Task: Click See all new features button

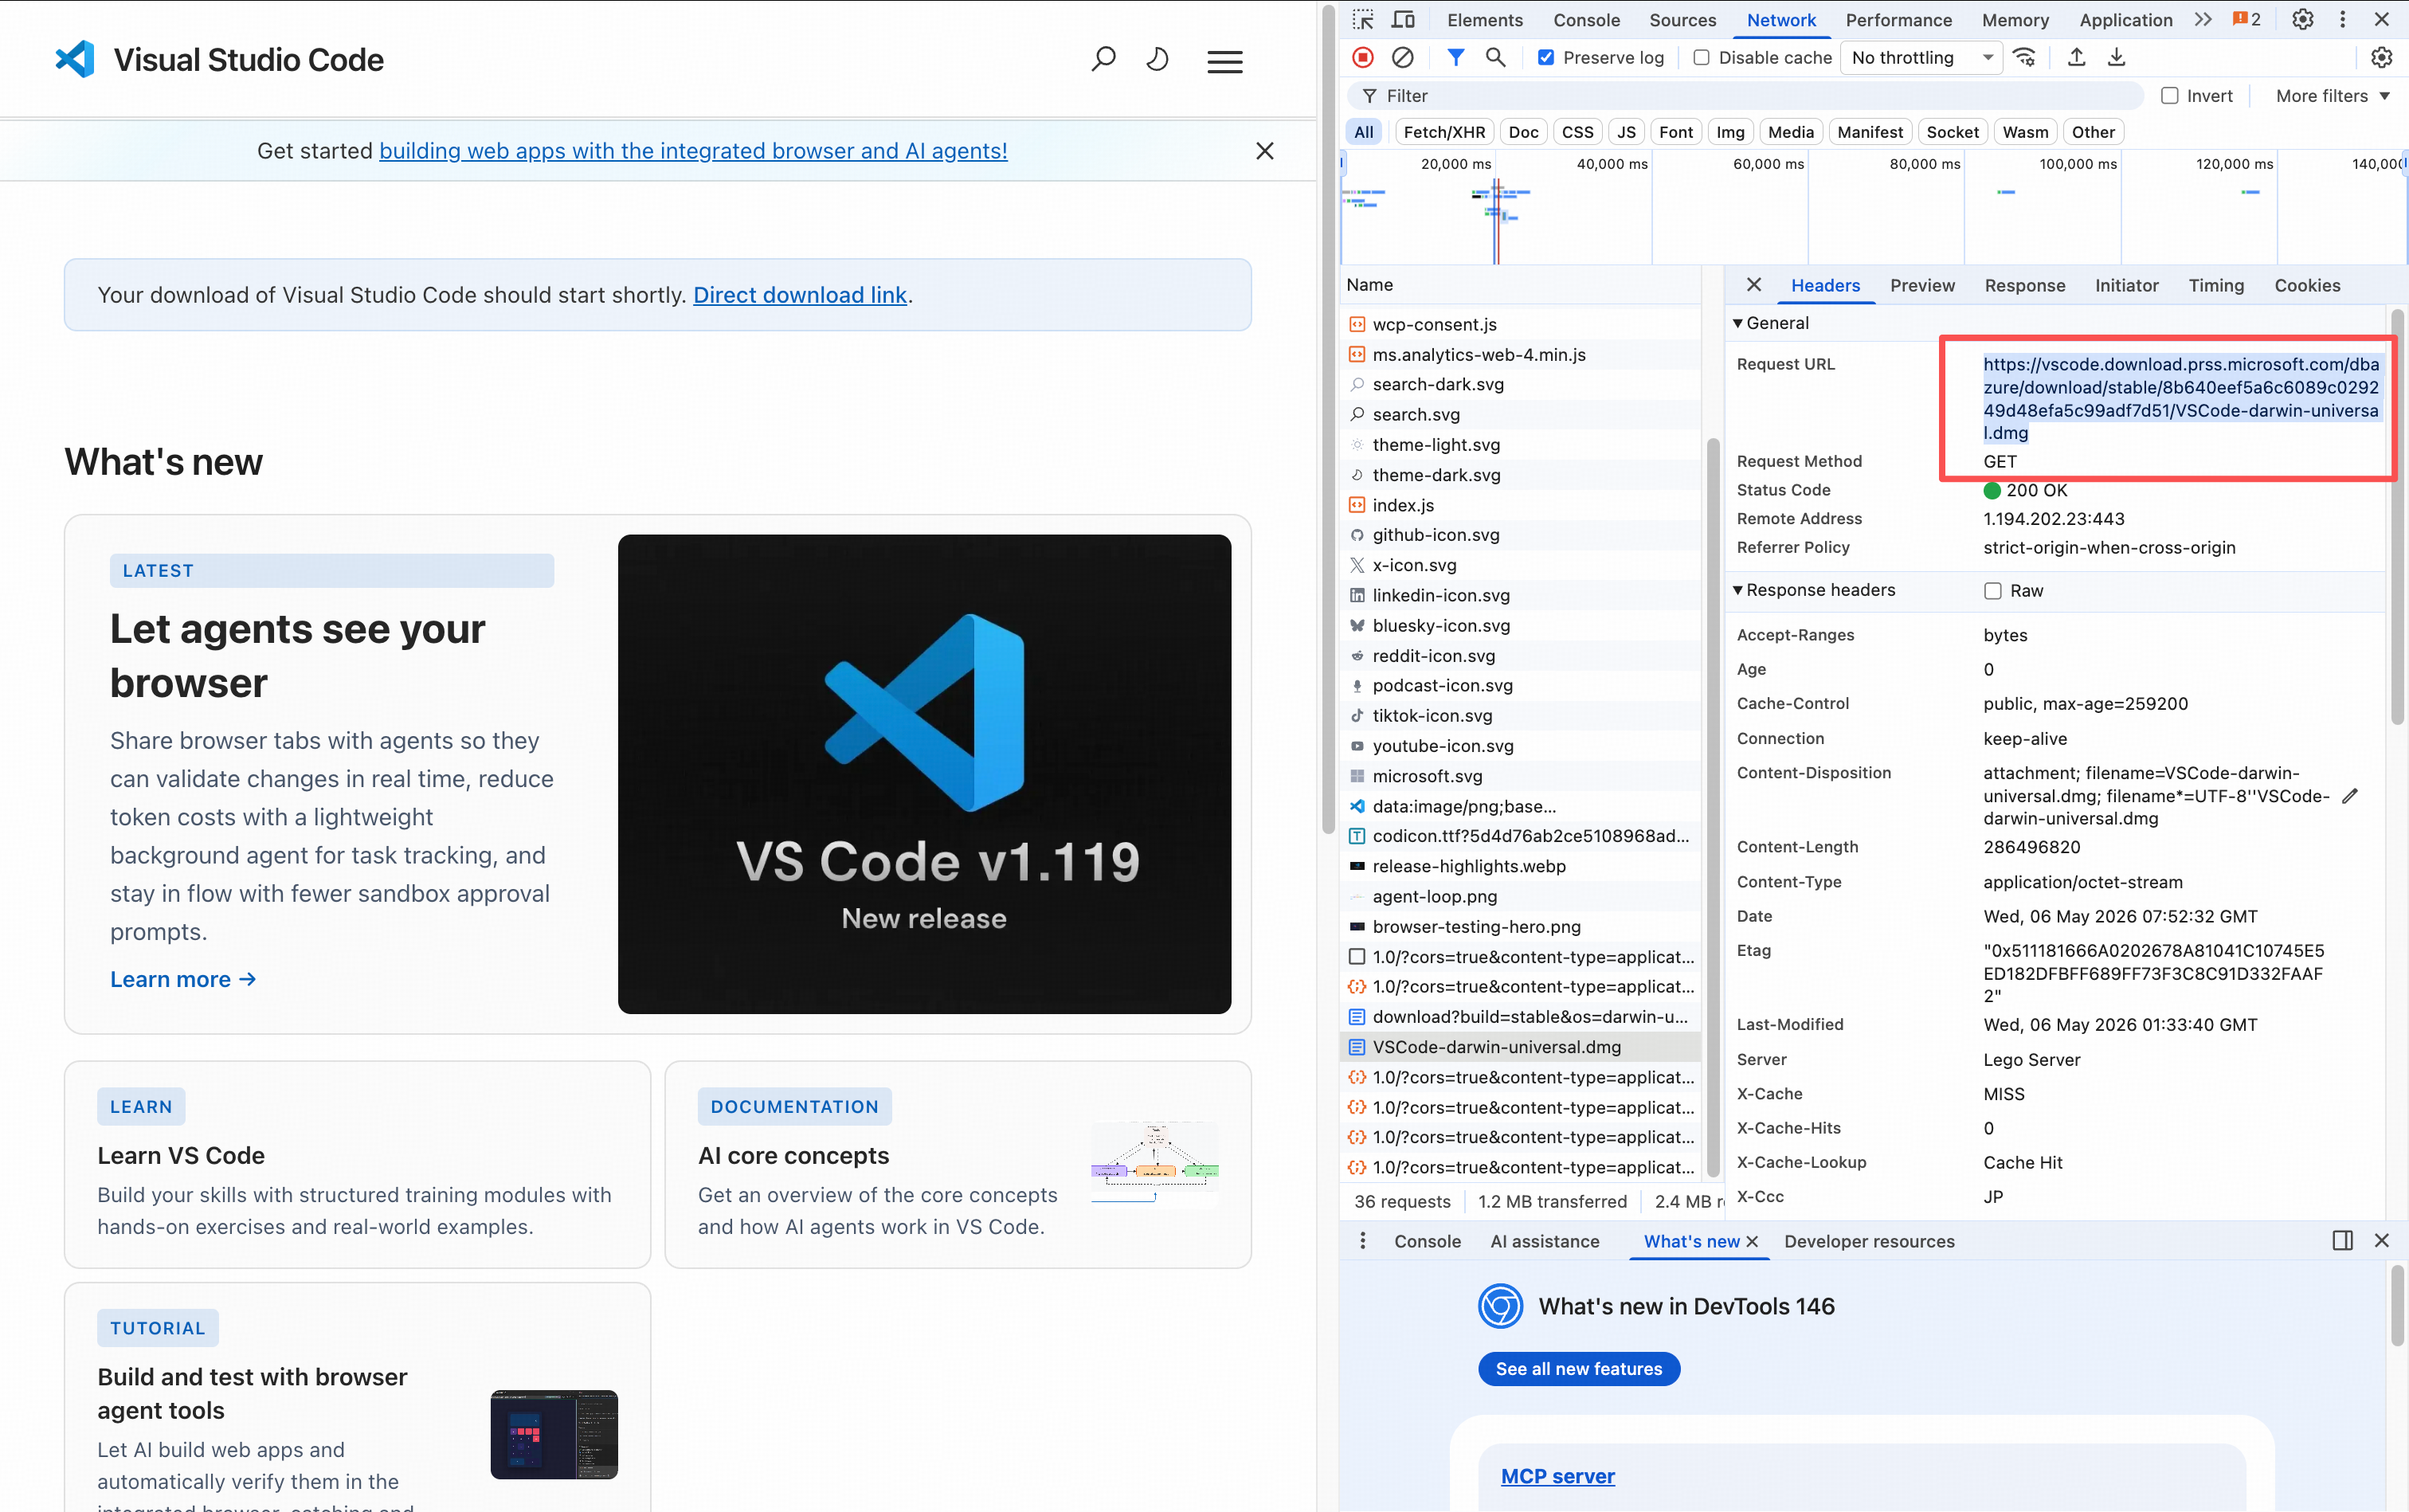Action: pos(1578,1369)
